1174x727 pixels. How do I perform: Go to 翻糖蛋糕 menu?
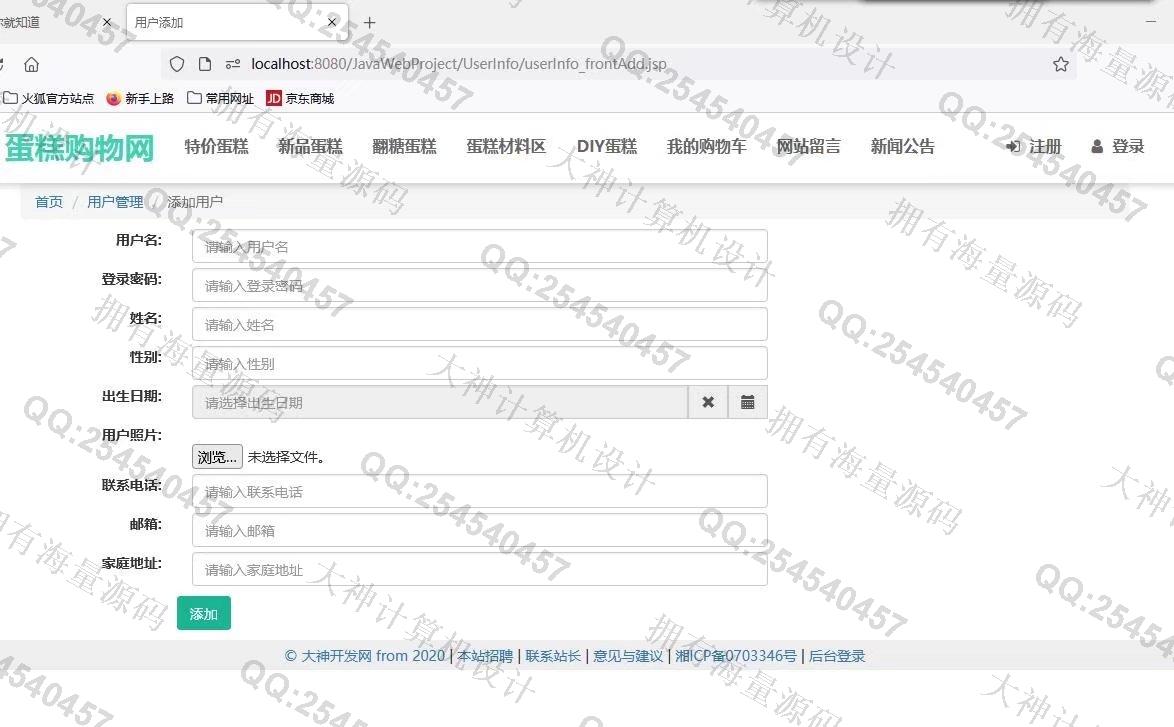(404, 147)
